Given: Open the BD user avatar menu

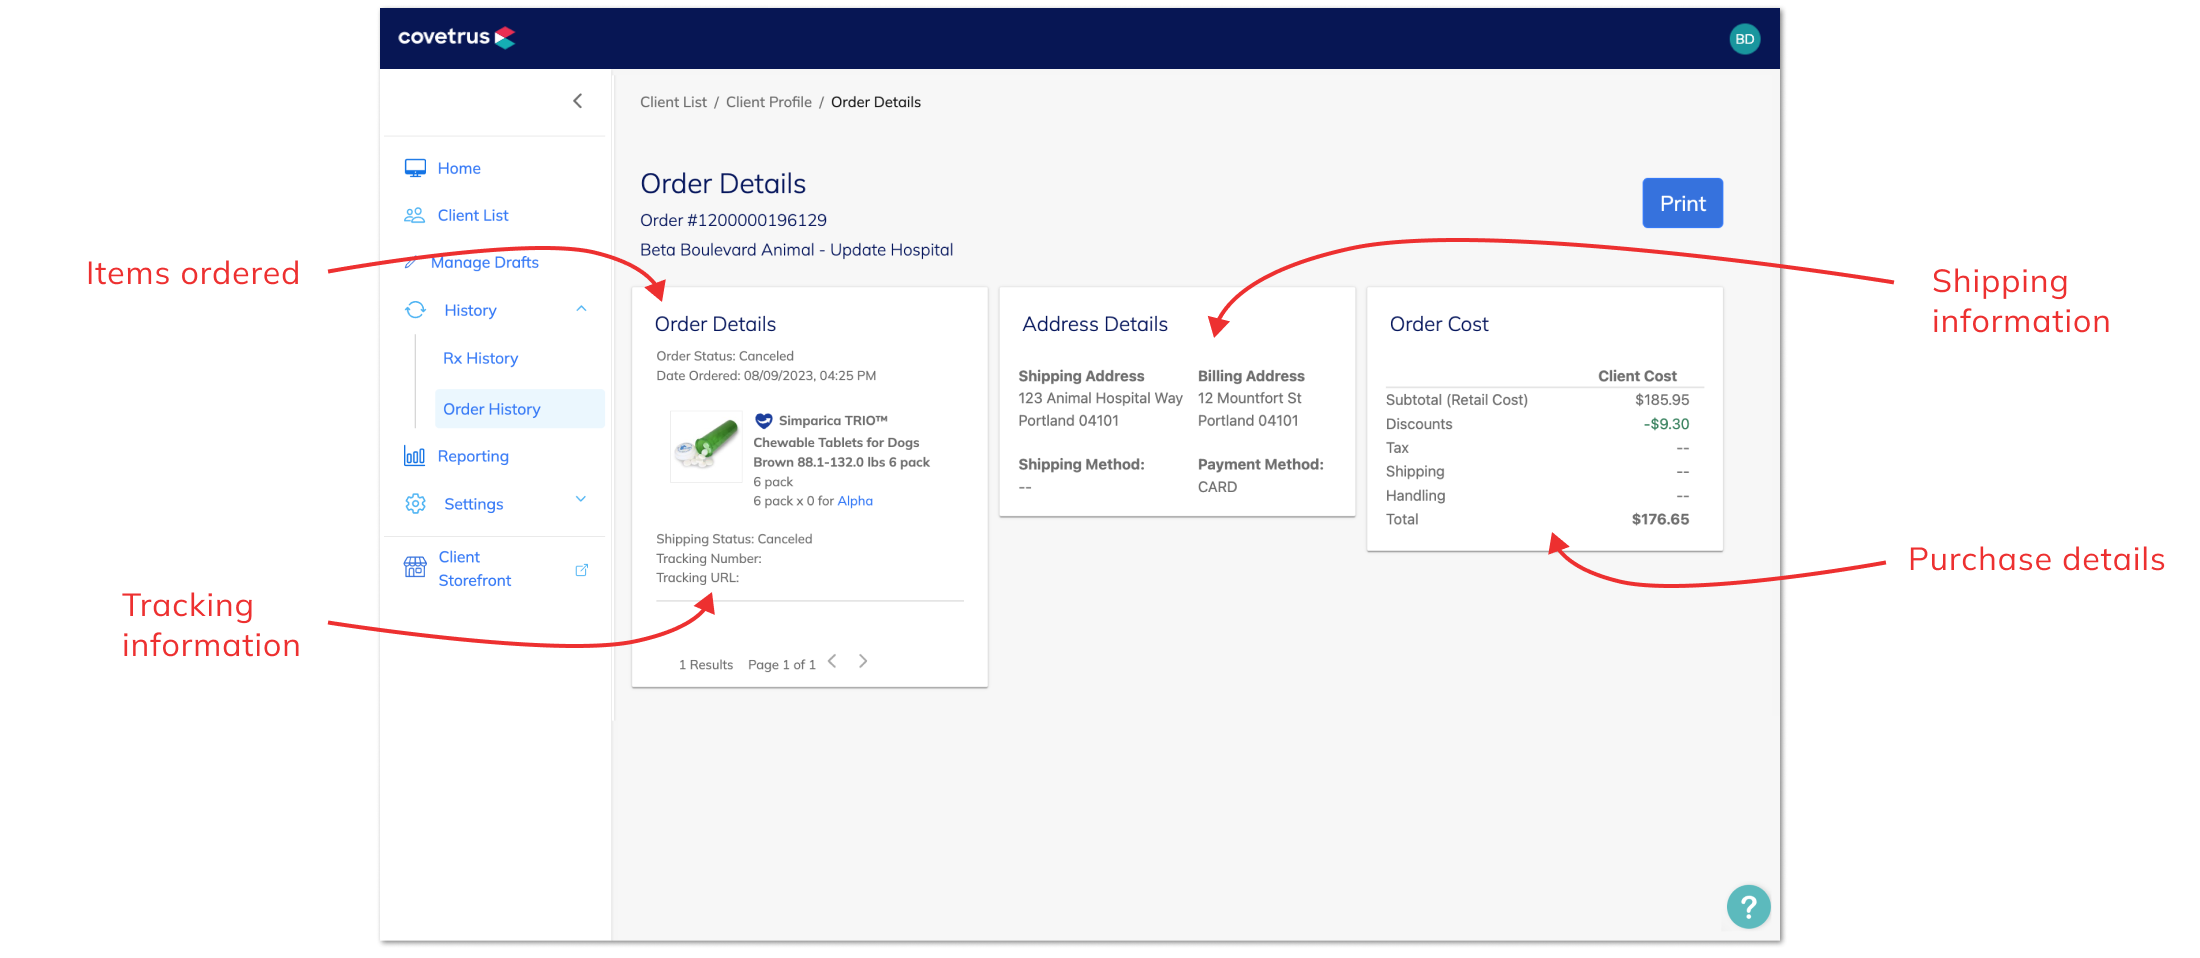Looking at the screenshot, I should click(1745, 38).
